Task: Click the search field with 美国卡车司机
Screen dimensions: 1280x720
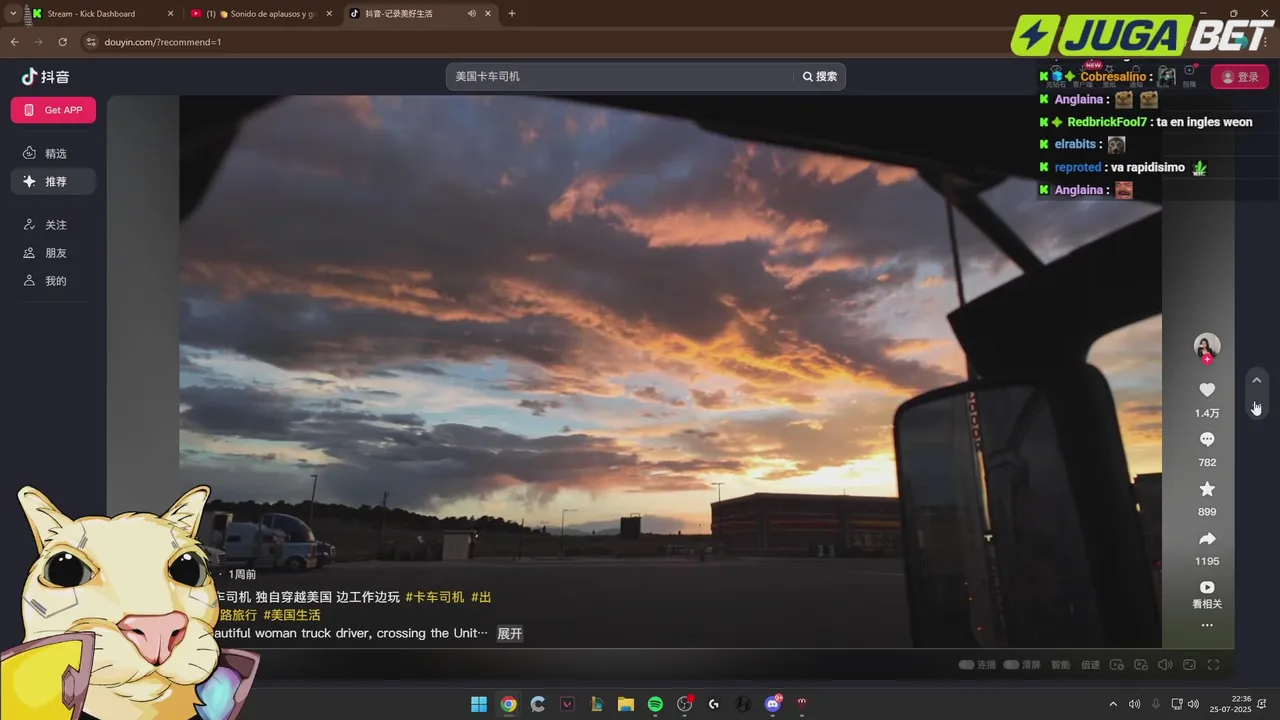Action: point(620,76)
